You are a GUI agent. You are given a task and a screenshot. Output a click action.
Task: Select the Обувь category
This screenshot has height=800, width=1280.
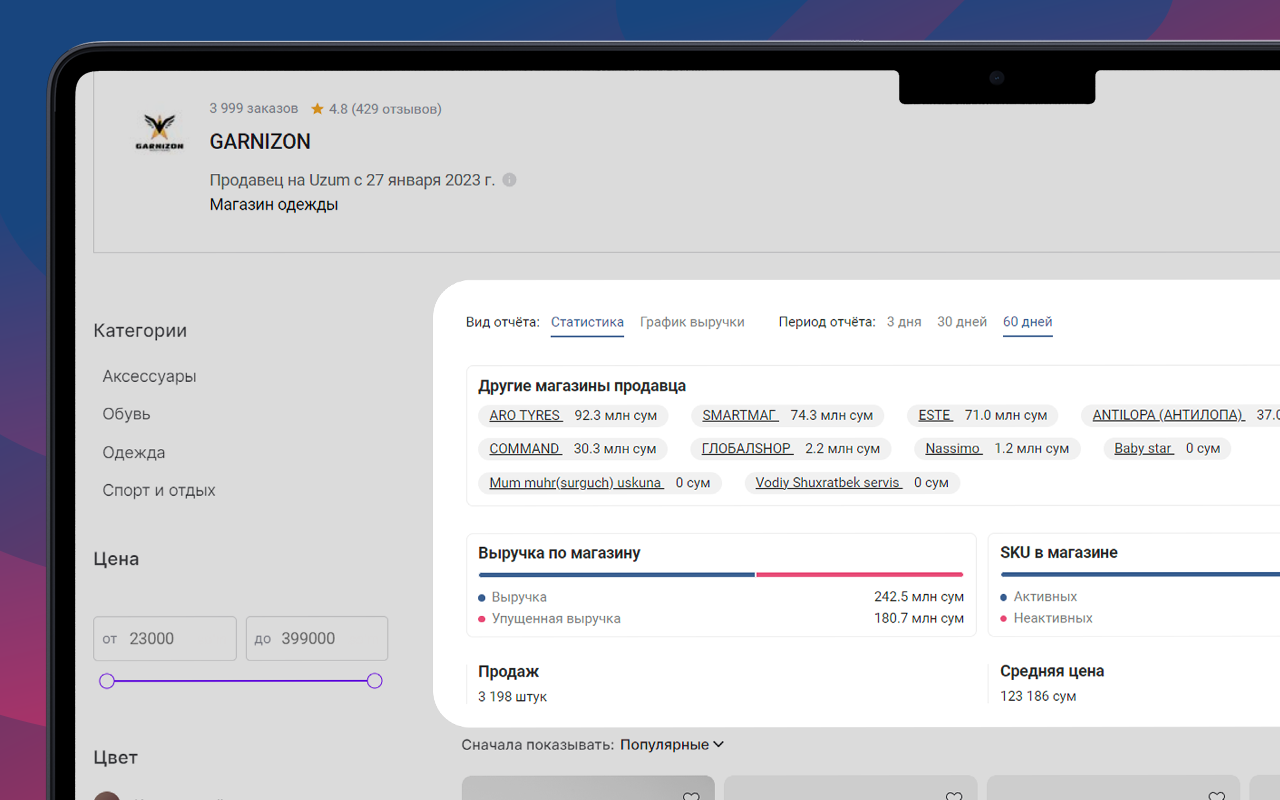(126, 414)
